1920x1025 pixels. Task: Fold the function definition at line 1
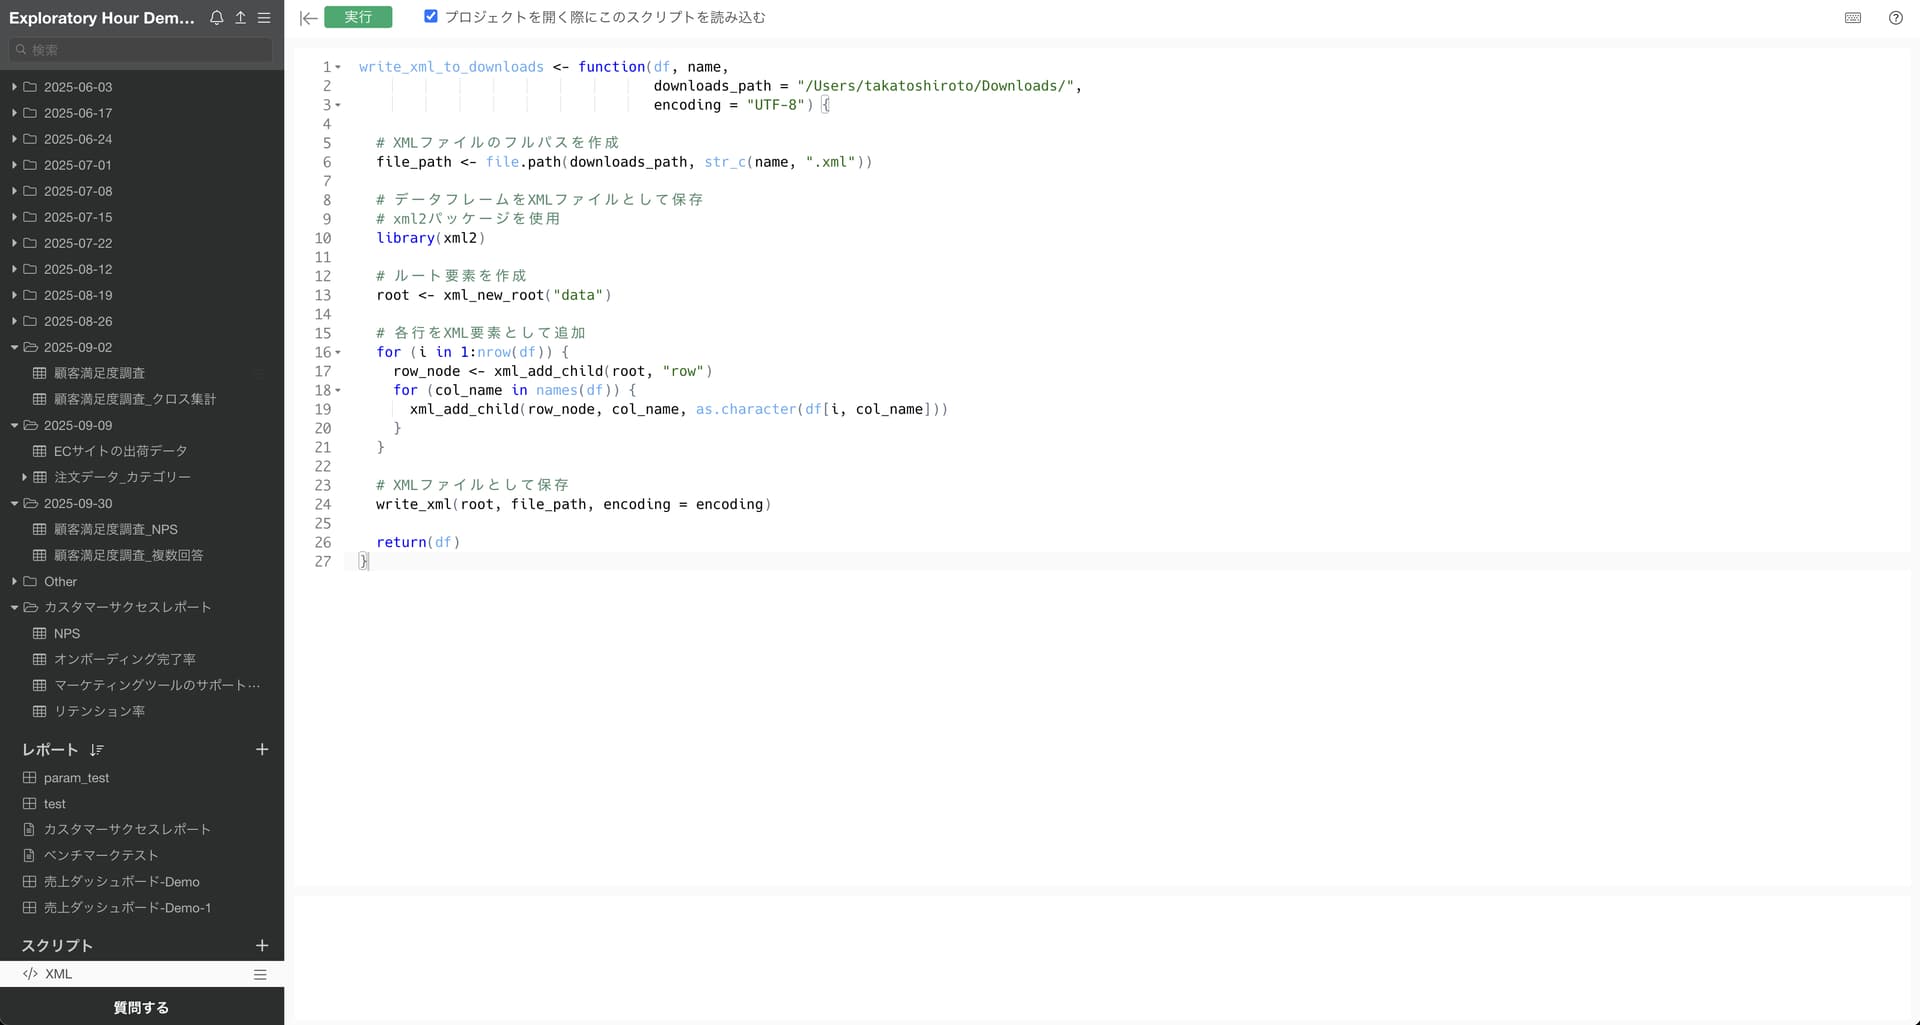coord(338,67)
